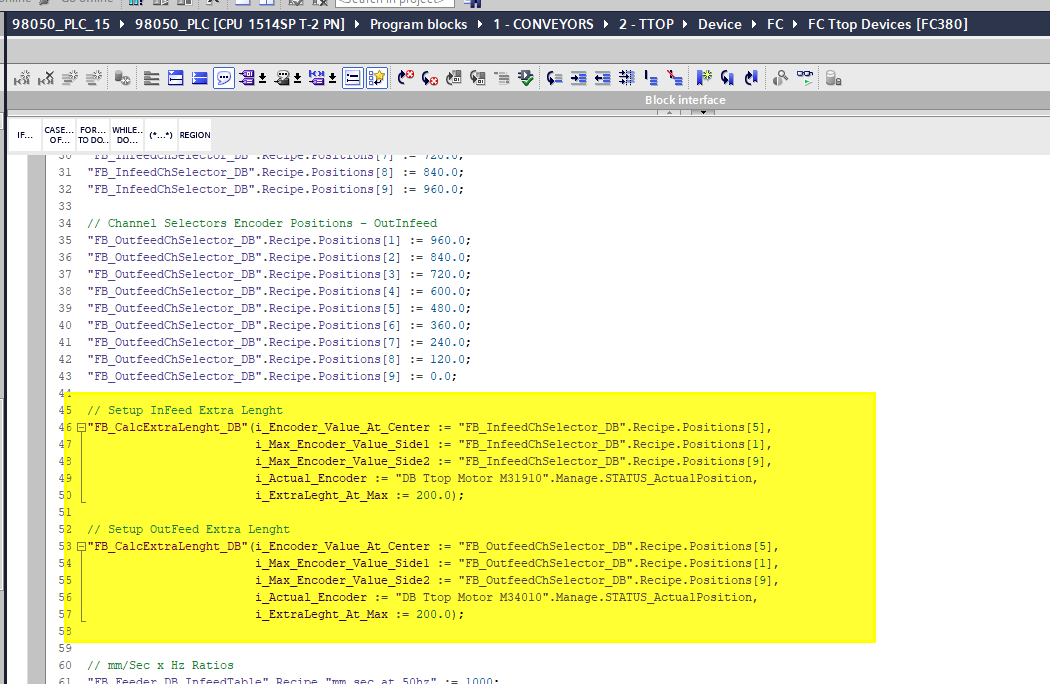Screen dimensions: 1050x684
Task: Click the delete row icon with X
Action: (46, 78)
